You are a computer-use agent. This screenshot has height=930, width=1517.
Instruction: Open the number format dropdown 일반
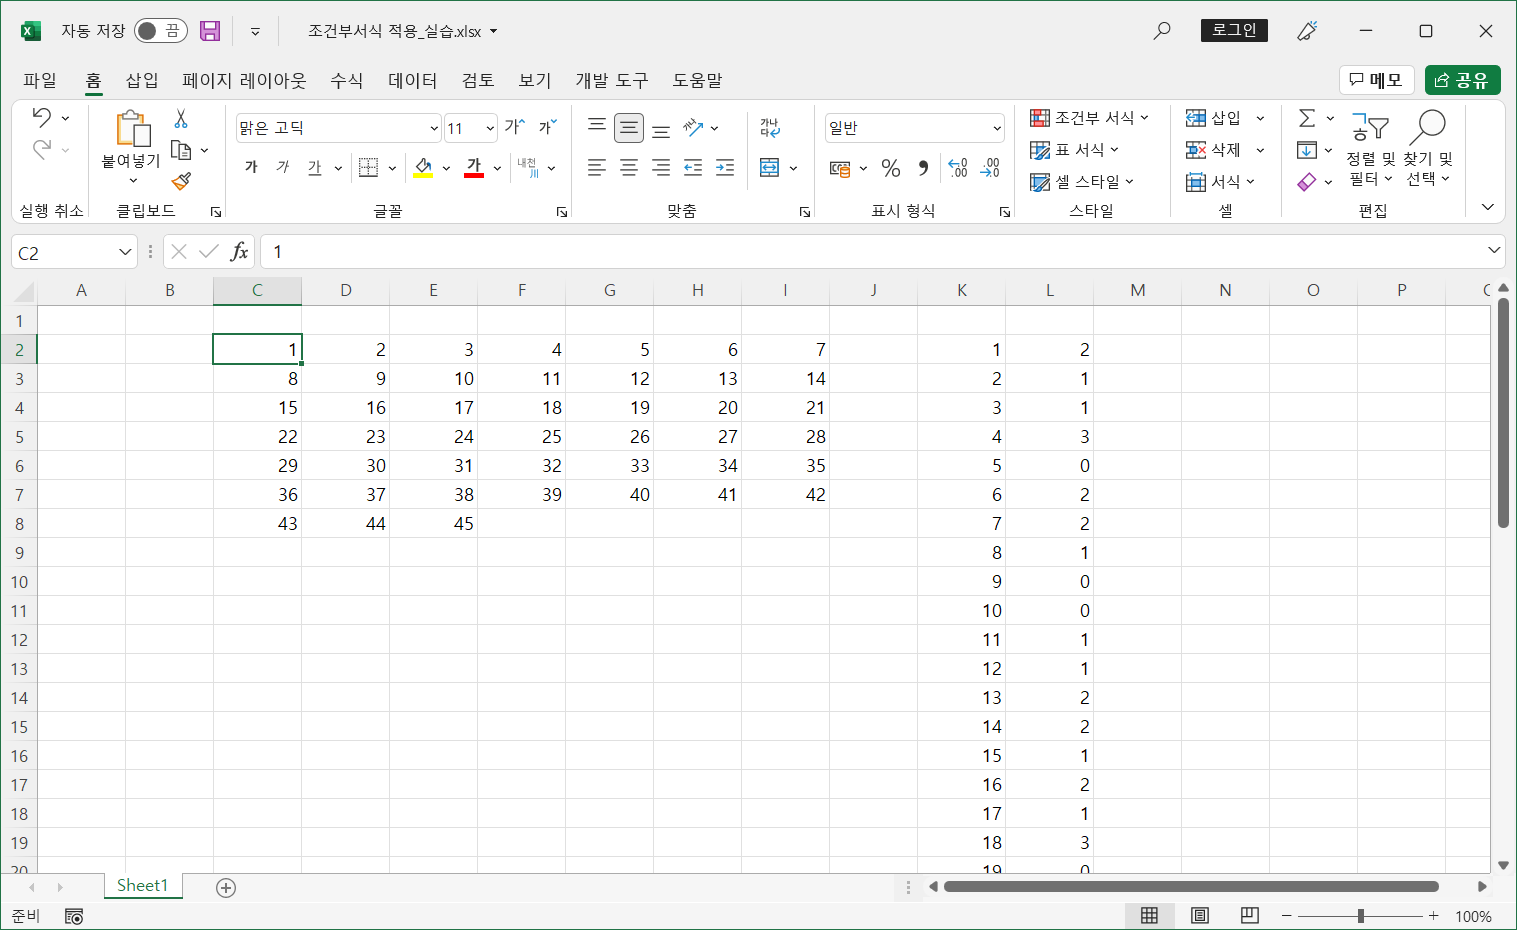(x=997, y=128)
